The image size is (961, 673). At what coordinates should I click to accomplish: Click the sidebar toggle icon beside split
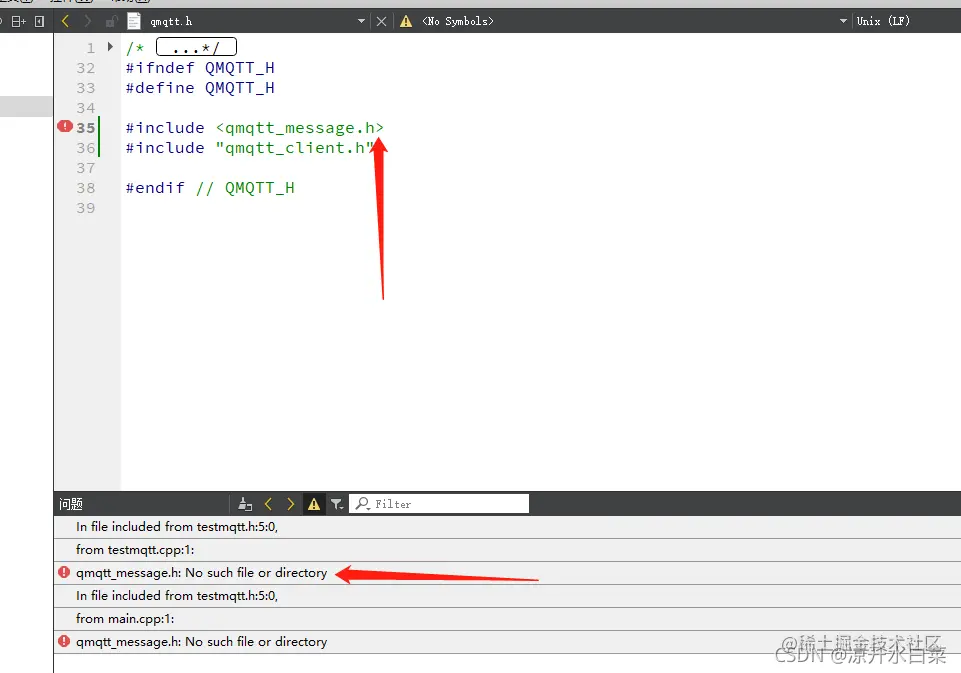(40, 21)
